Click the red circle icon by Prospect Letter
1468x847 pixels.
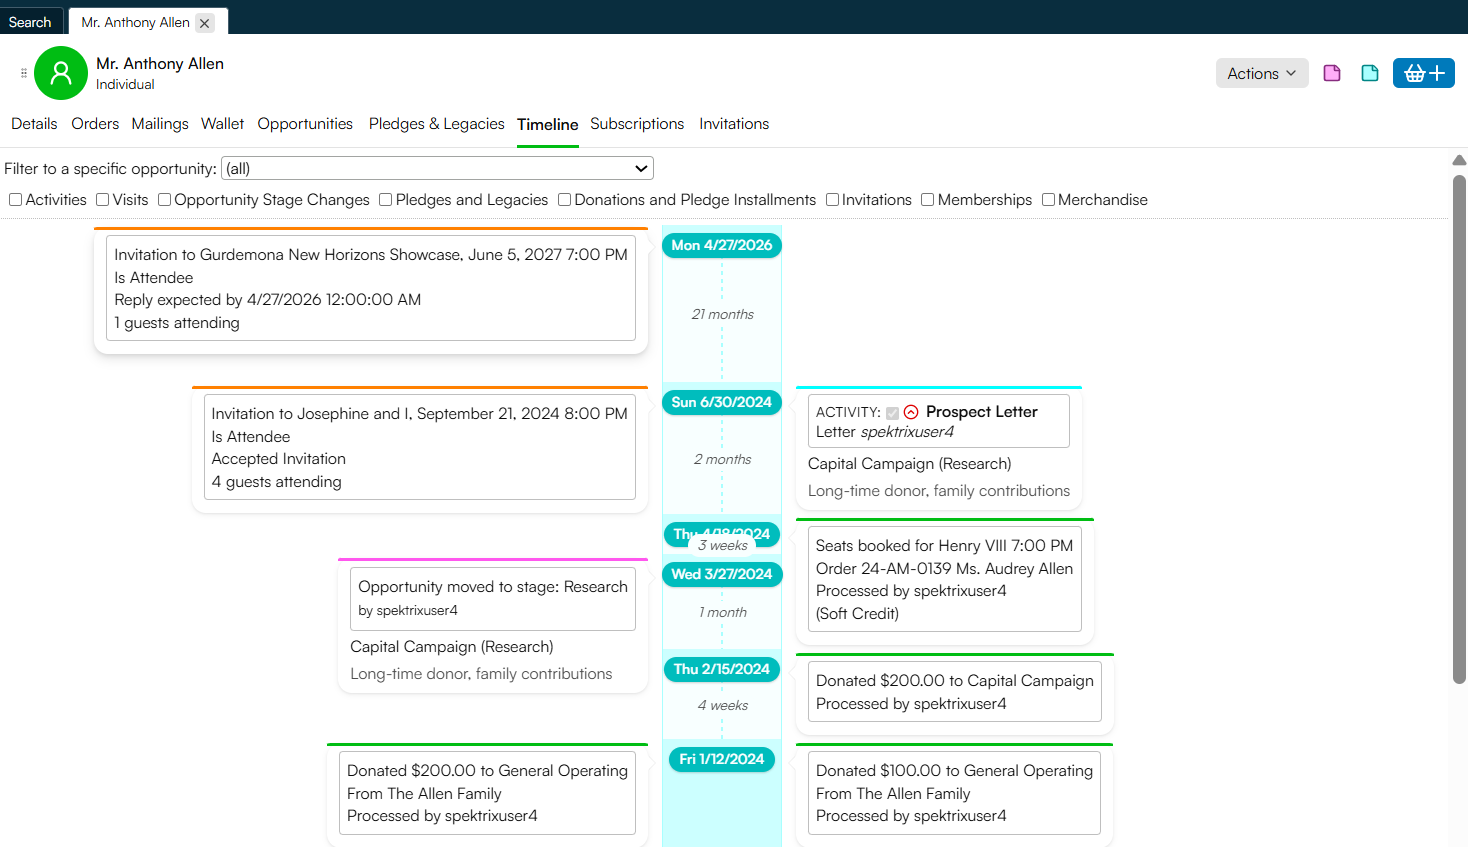click(x=911, y=412)
